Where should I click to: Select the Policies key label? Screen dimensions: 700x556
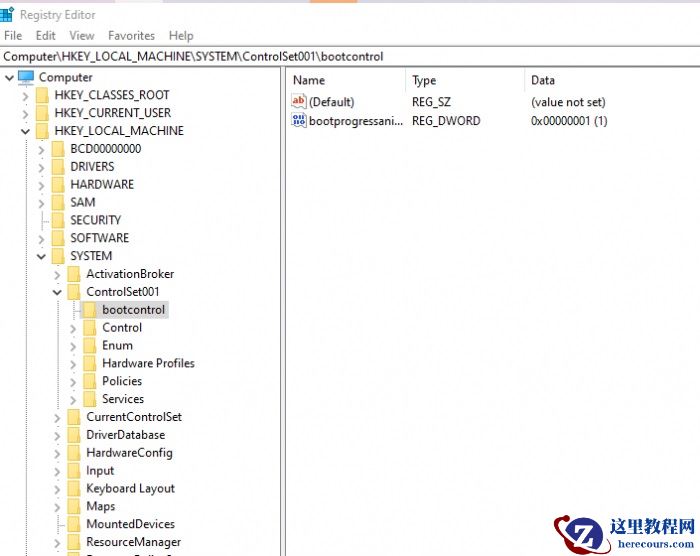pyautogui.click(x=122, y=381)
